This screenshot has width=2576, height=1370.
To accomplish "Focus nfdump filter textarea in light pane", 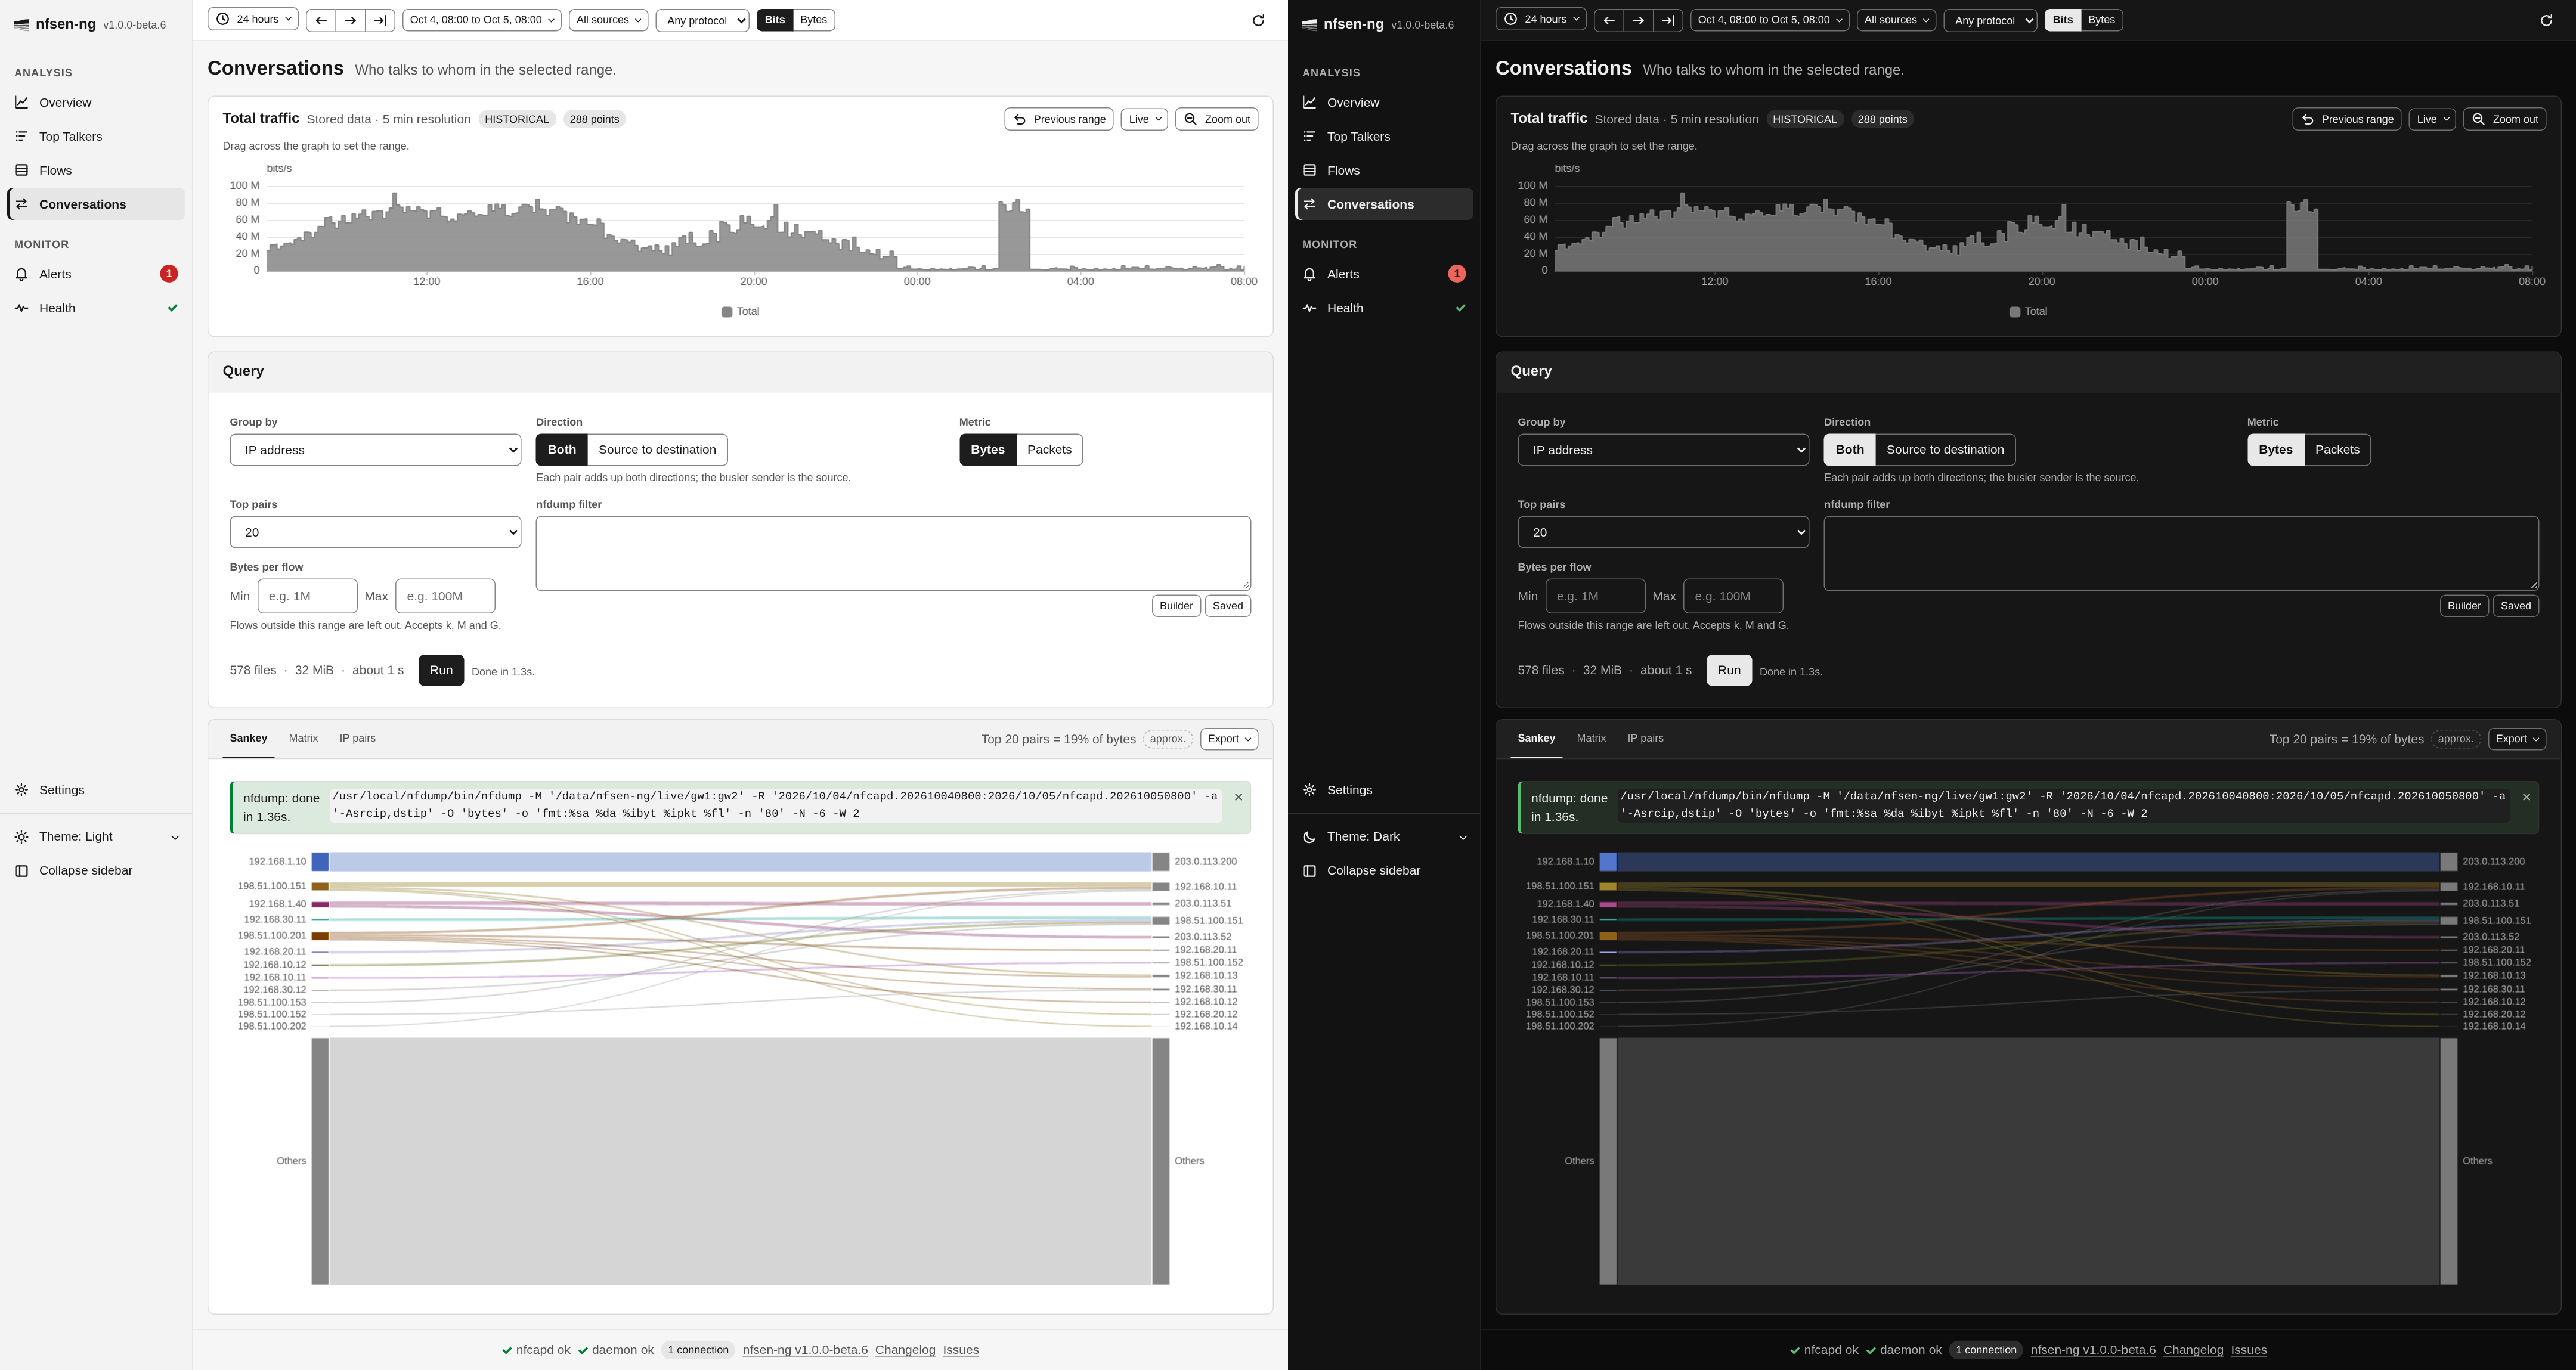I will [x=893, y=554].
